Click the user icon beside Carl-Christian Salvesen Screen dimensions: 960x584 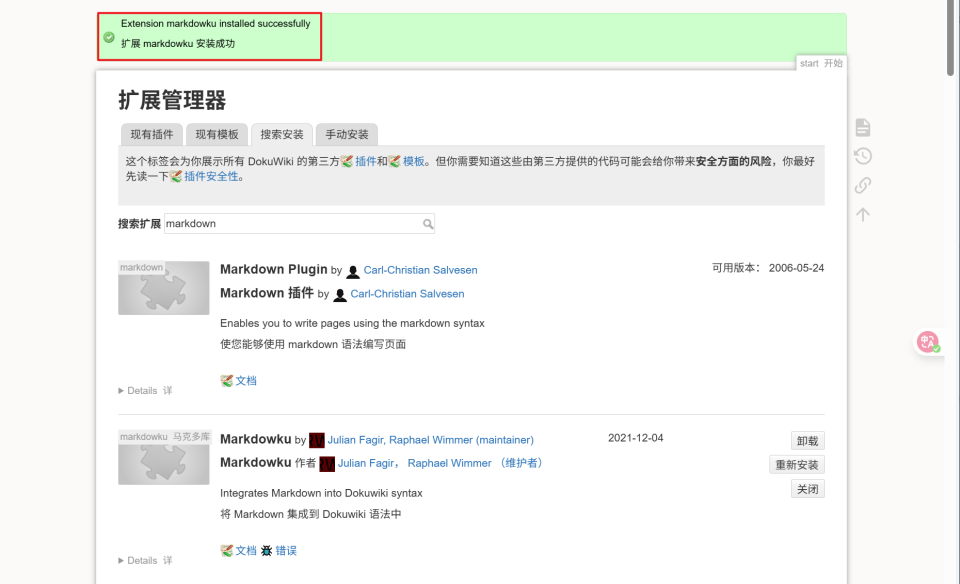coord(353,270)
